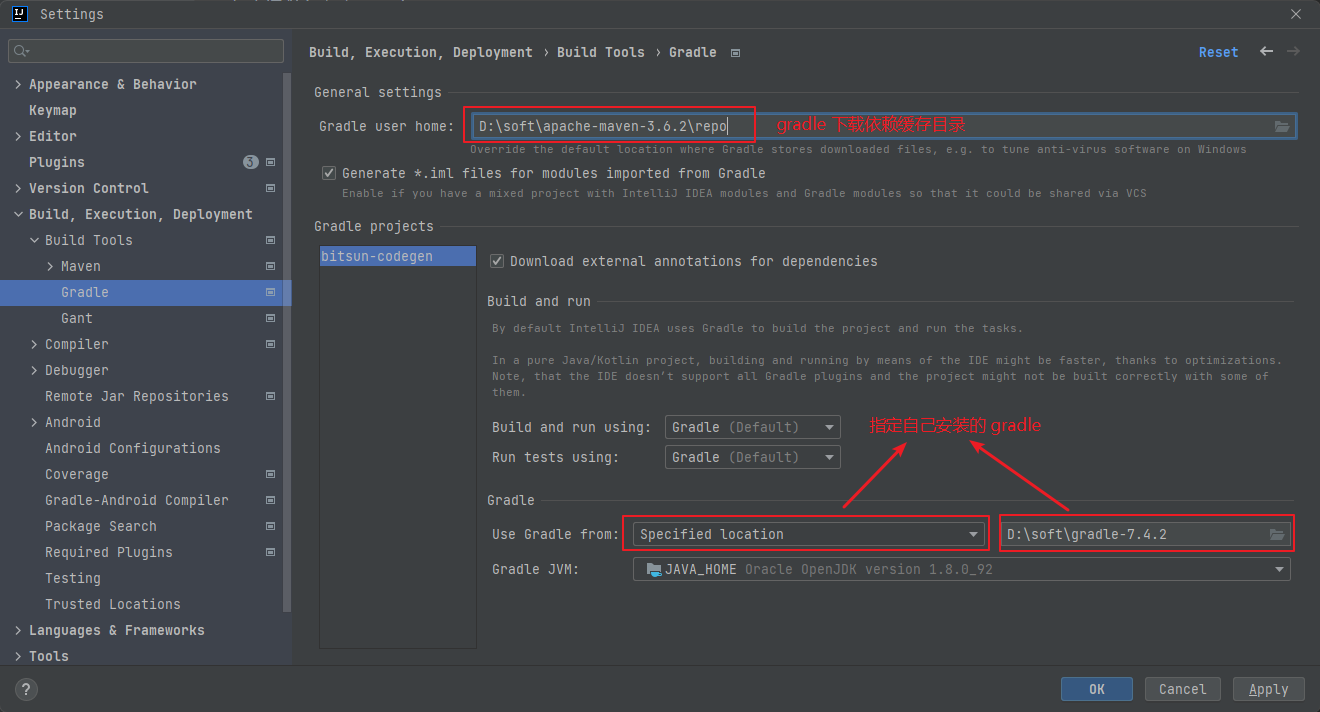Browse folder for Gradle installation path

[1277, 534]
